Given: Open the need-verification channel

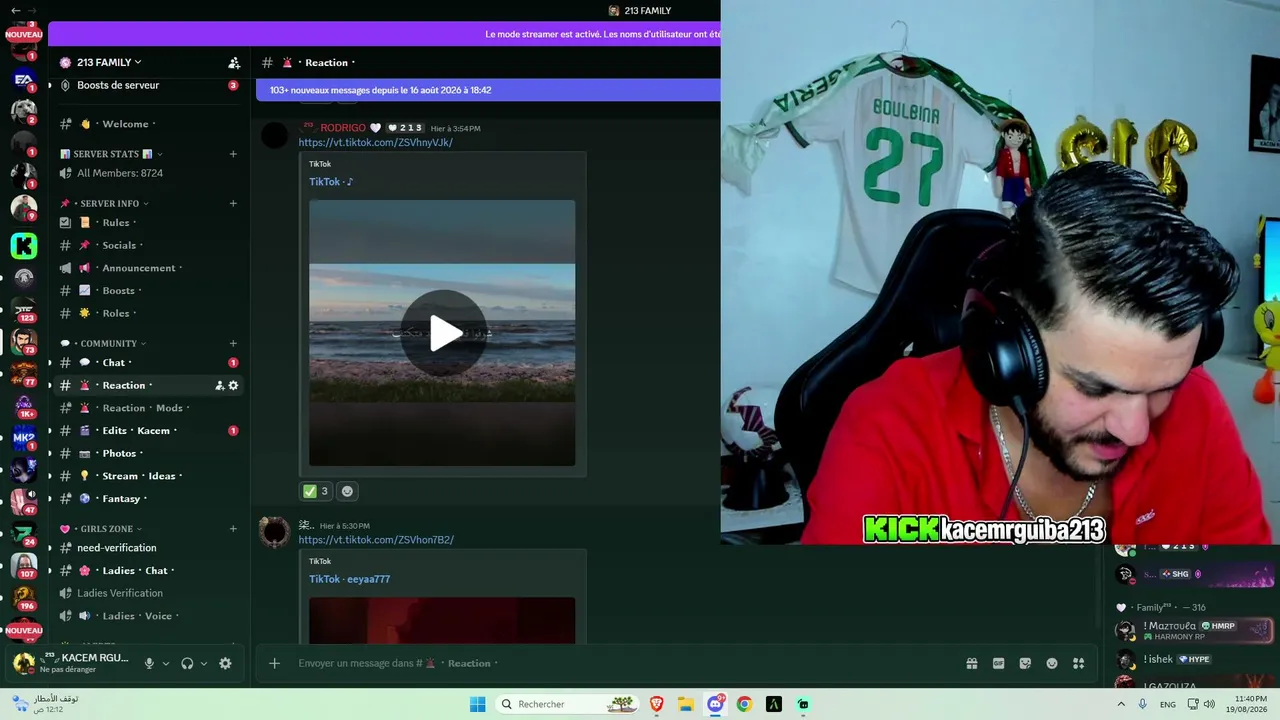Looking at the screenshot, I should (x=150, y=548).
